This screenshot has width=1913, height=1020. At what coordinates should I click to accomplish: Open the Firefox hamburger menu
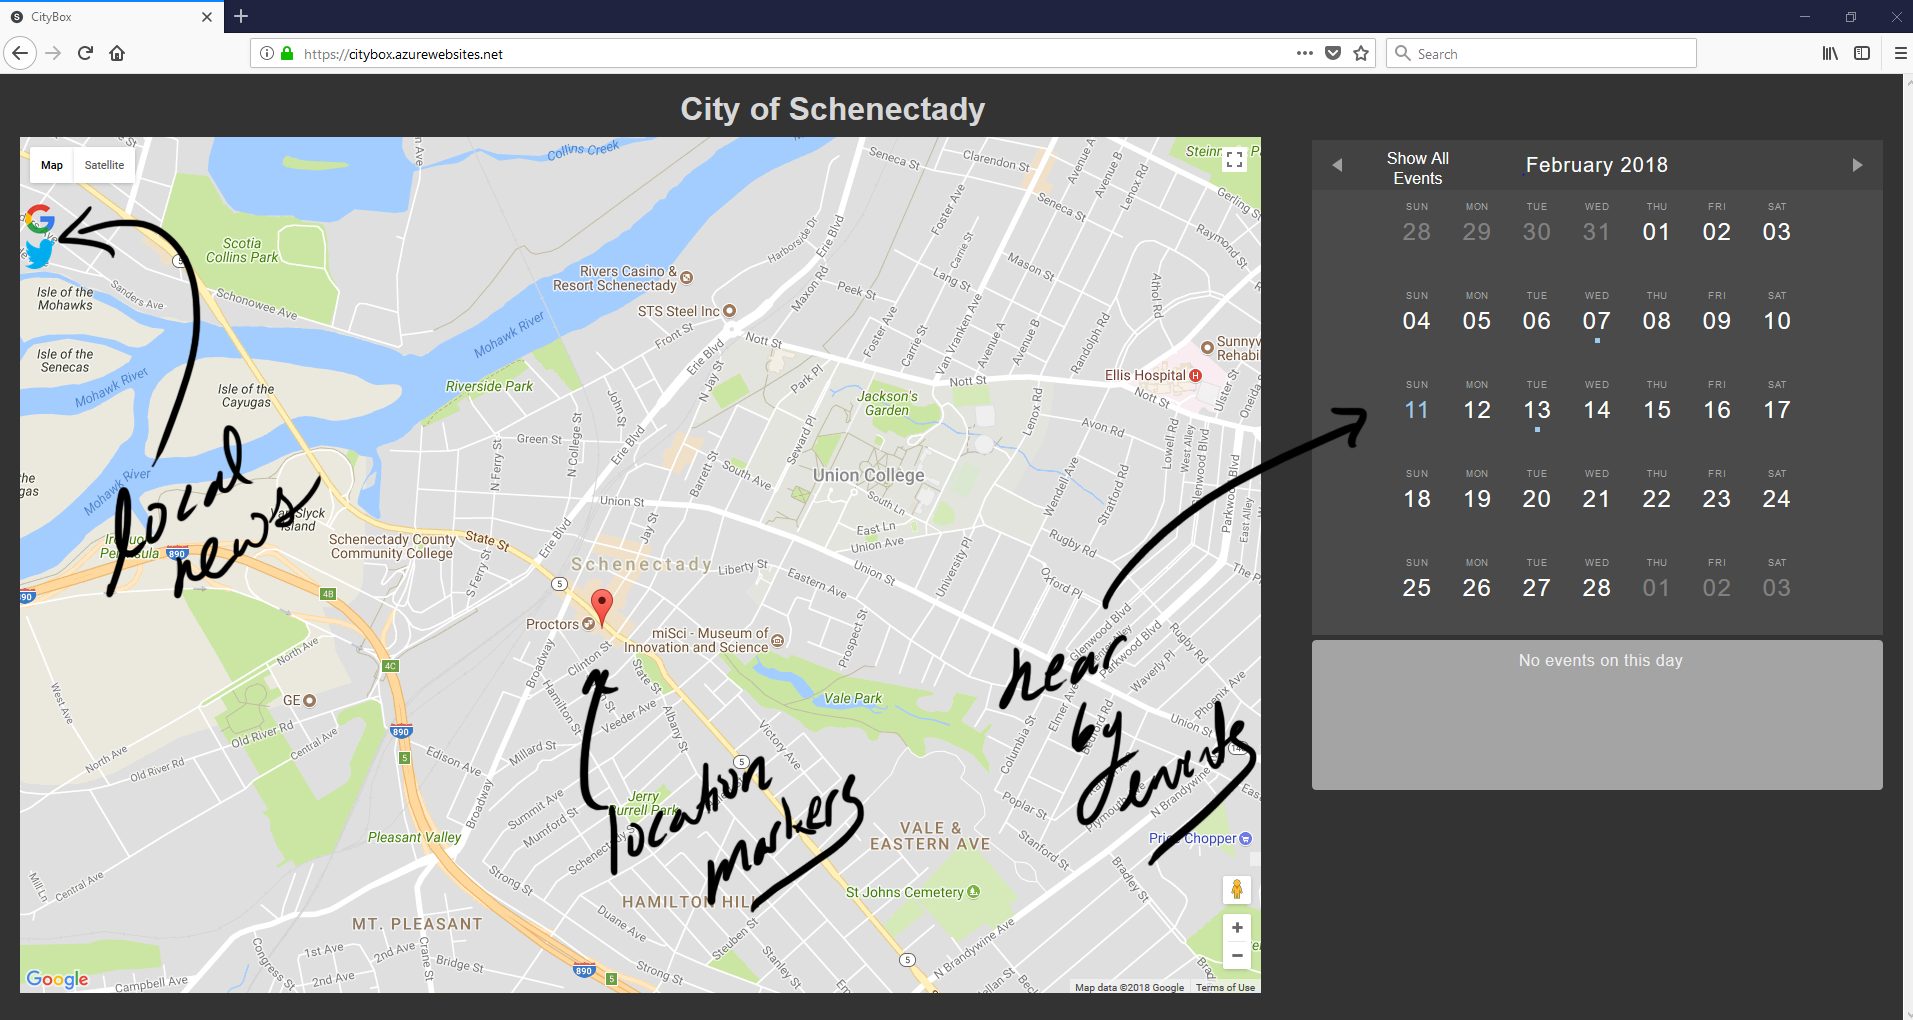1901,53
